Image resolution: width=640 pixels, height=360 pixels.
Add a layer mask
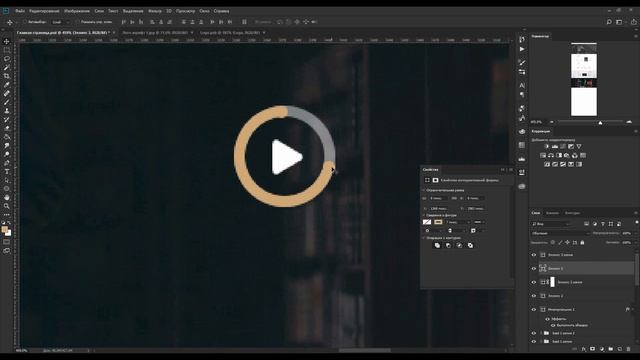[593, 349]
